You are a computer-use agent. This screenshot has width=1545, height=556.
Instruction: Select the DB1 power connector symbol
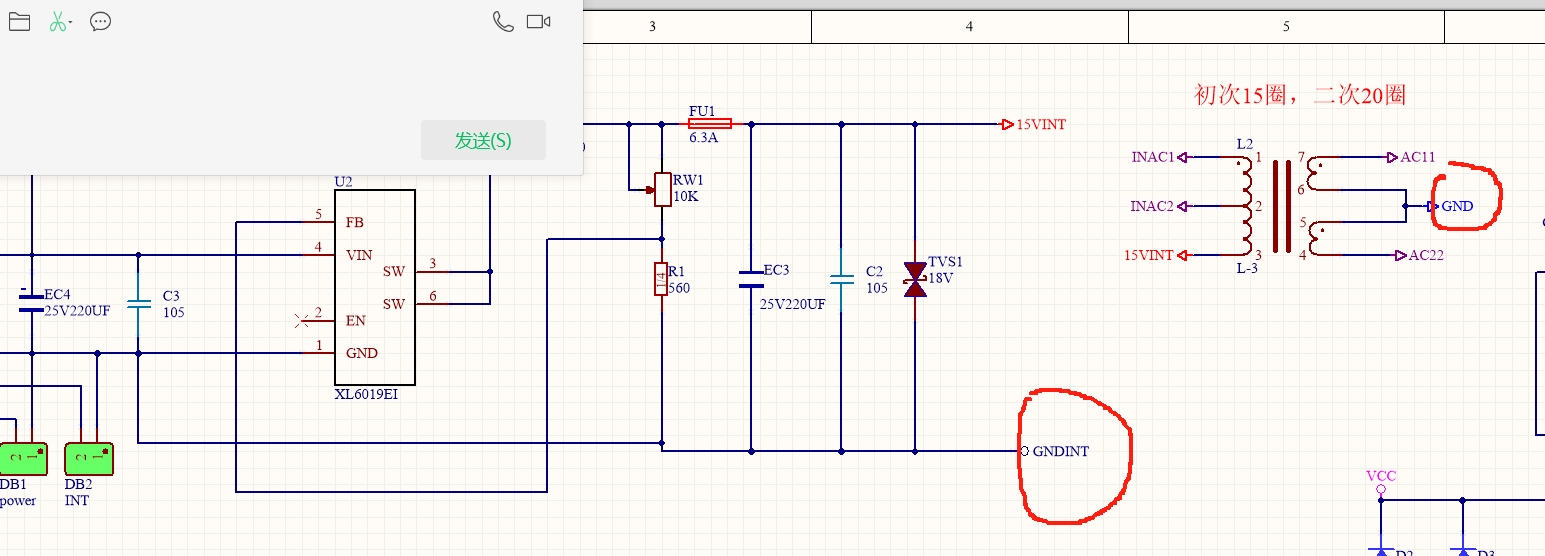pyautogui.click(x=24, y=459)
